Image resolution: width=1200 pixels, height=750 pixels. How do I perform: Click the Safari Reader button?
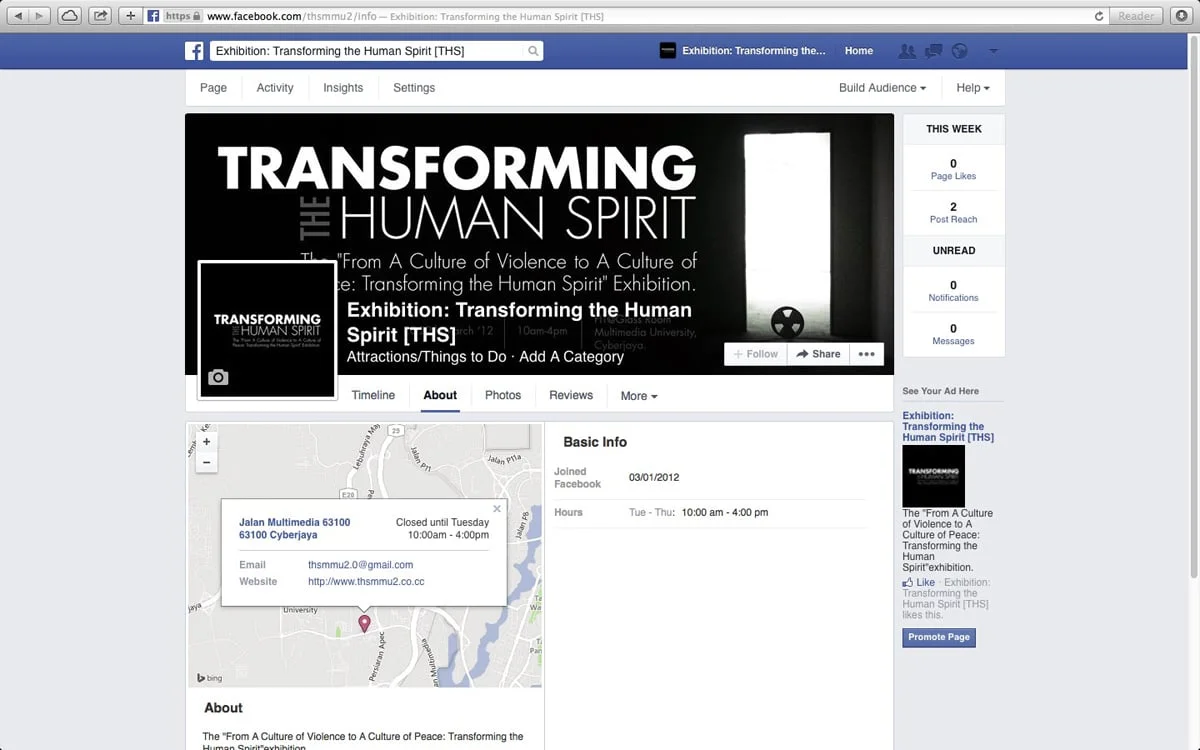click(x=1136, y=16)
